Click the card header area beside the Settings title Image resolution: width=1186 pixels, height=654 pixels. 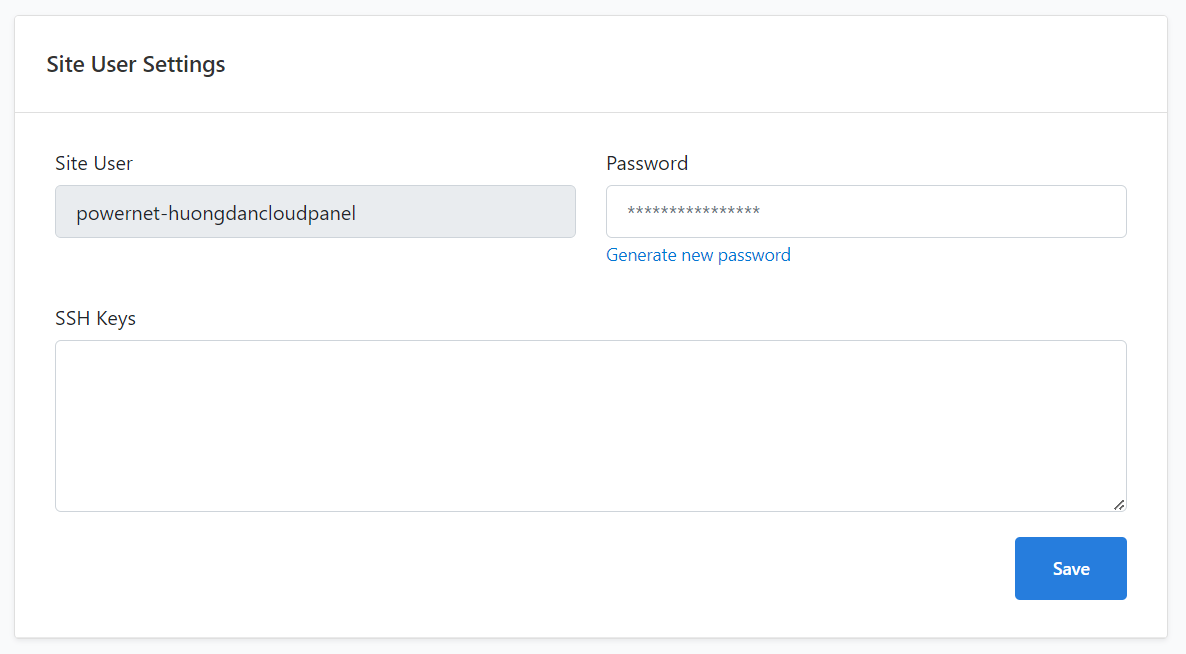pos(681,64)
